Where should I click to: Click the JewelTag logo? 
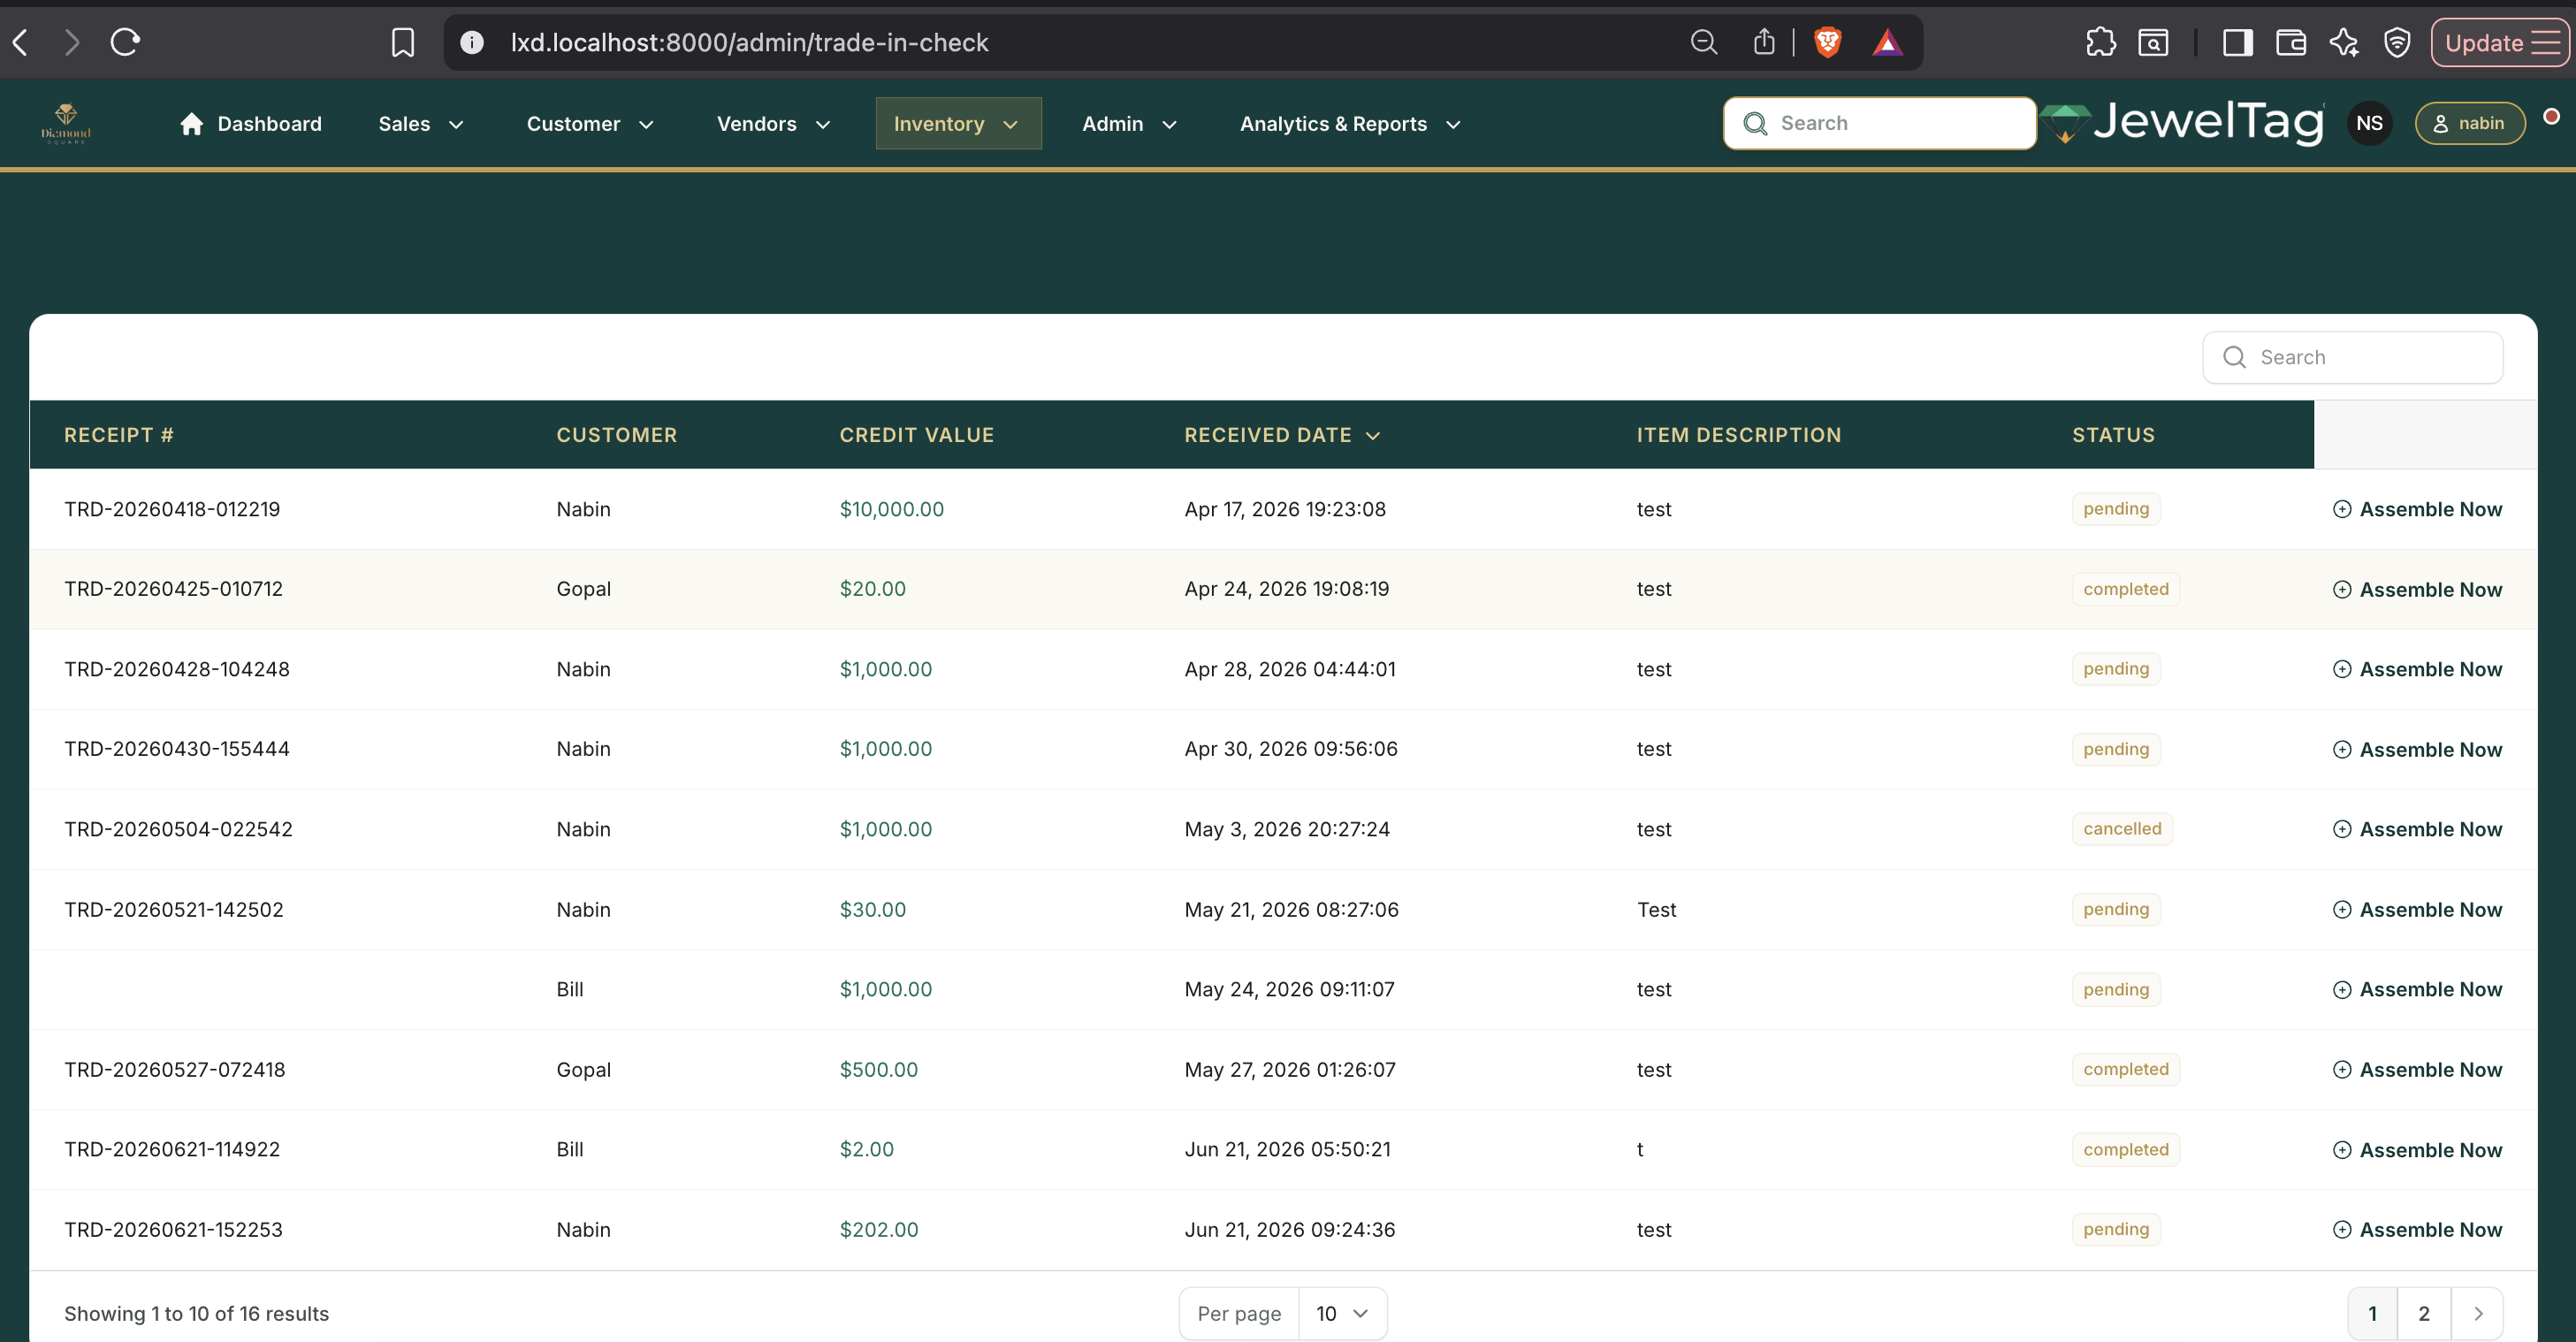click(x=2181, y=123)
